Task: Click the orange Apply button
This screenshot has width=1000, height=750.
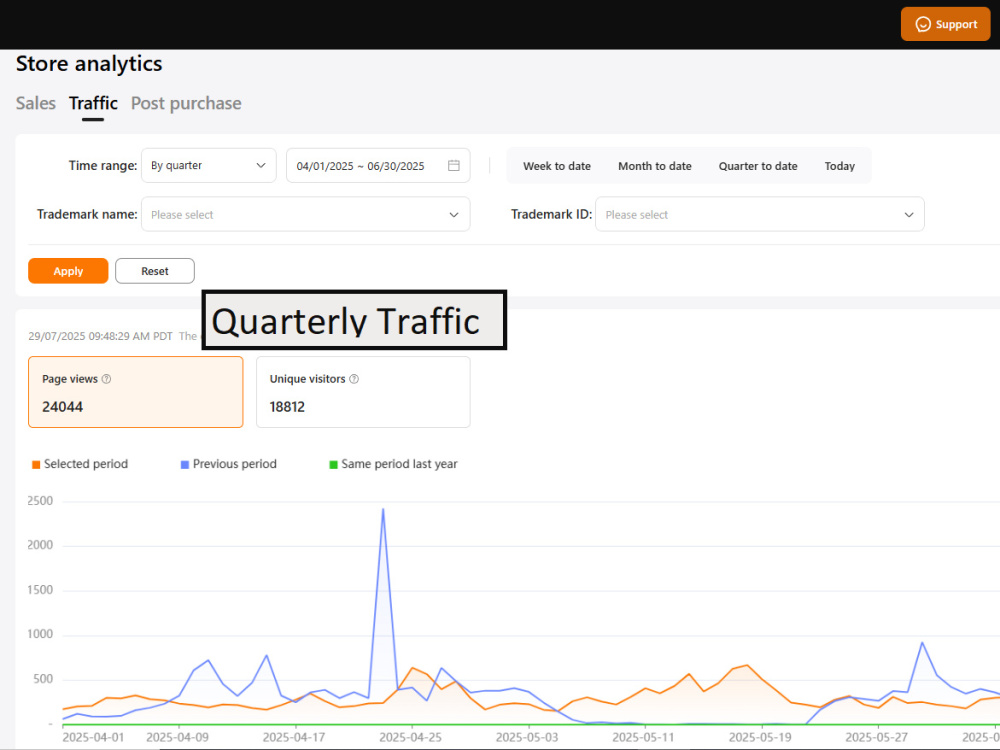Action: [68, 271]
